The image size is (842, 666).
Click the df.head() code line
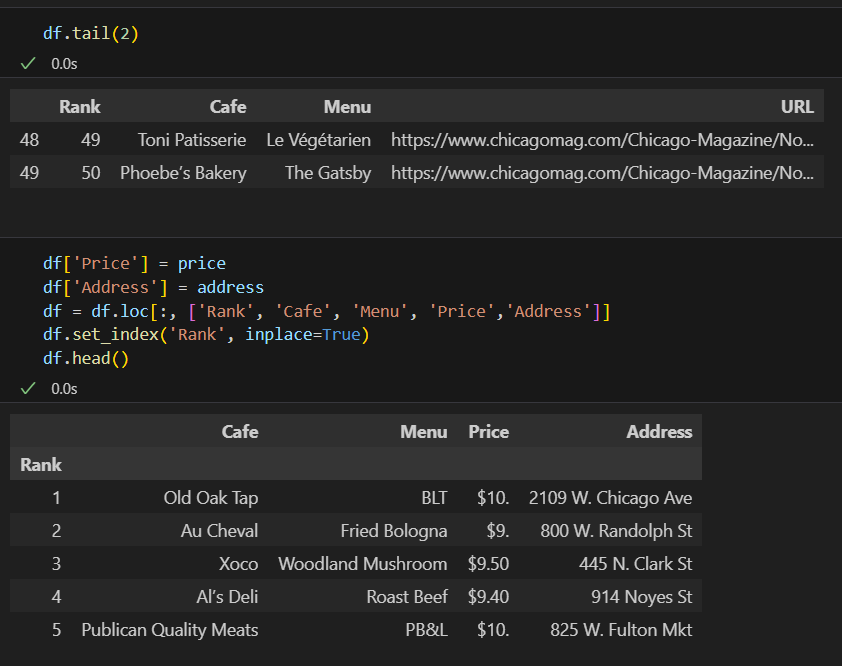click(86, 358)
